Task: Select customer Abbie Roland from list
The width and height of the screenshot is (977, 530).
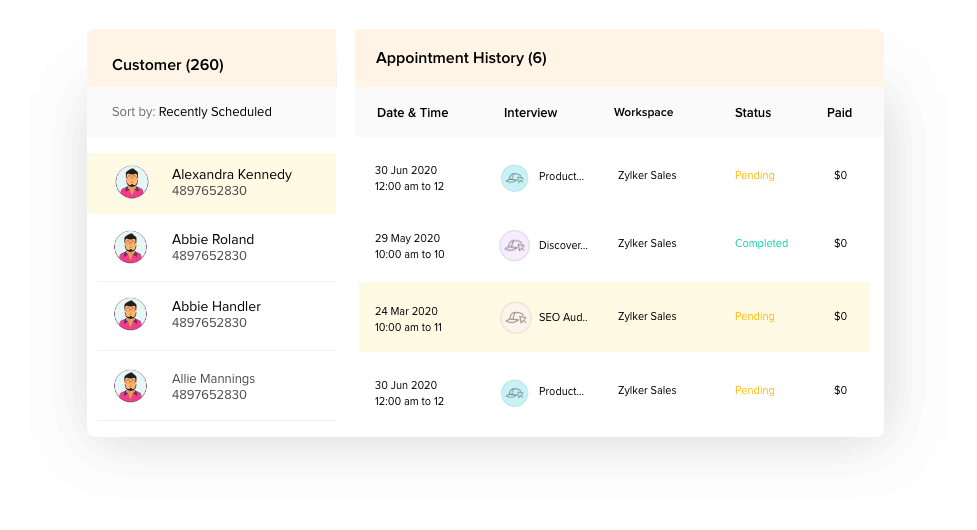Action: tap(213, 240)
